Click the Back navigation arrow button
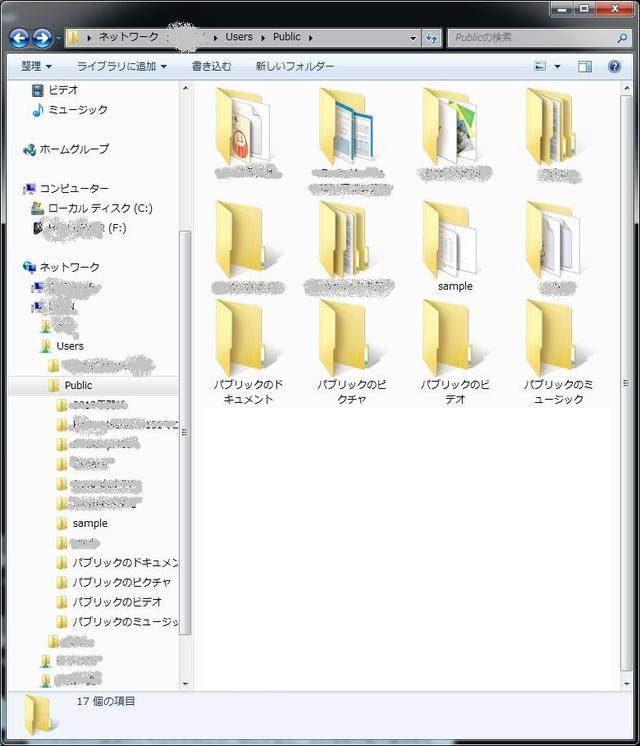 point(19,38)
